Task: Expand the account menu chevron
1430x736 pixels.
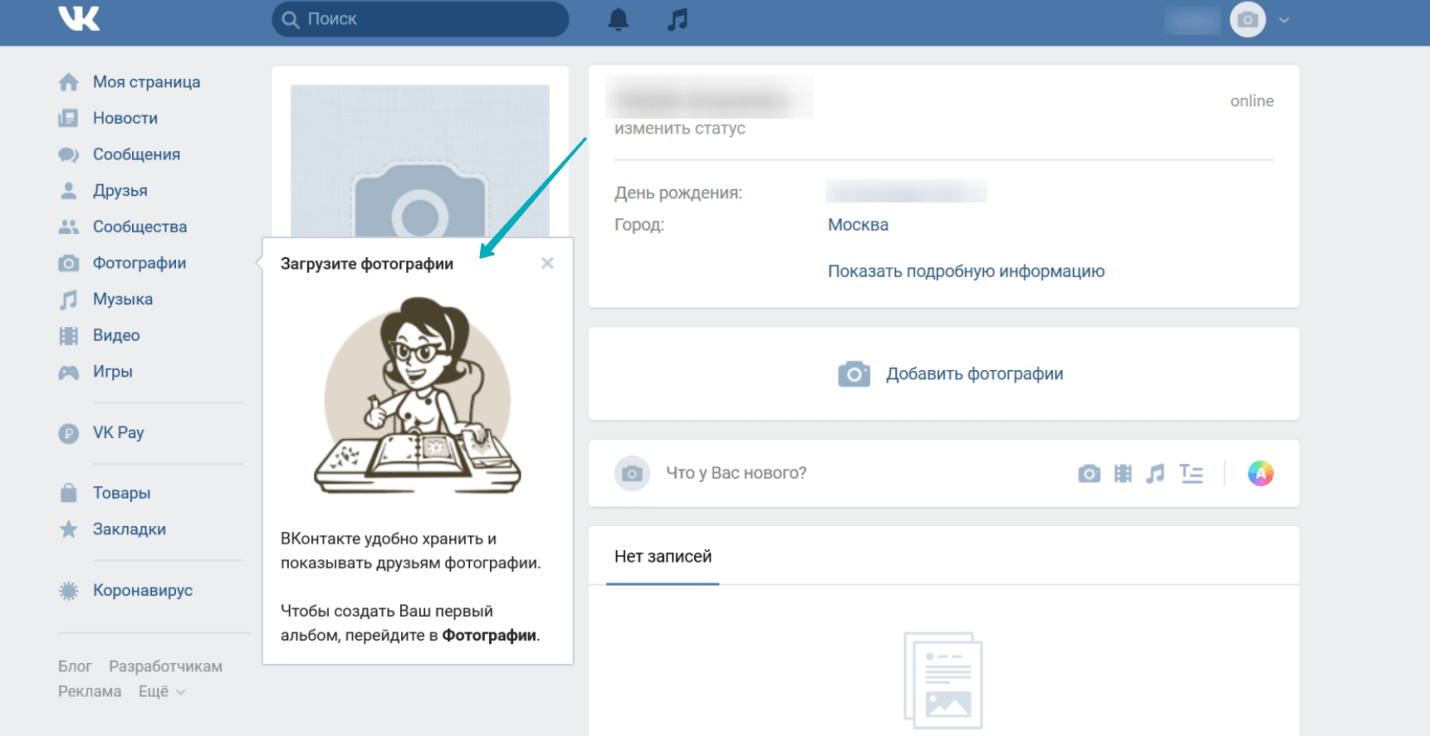Action: (x=1284, y=19)
